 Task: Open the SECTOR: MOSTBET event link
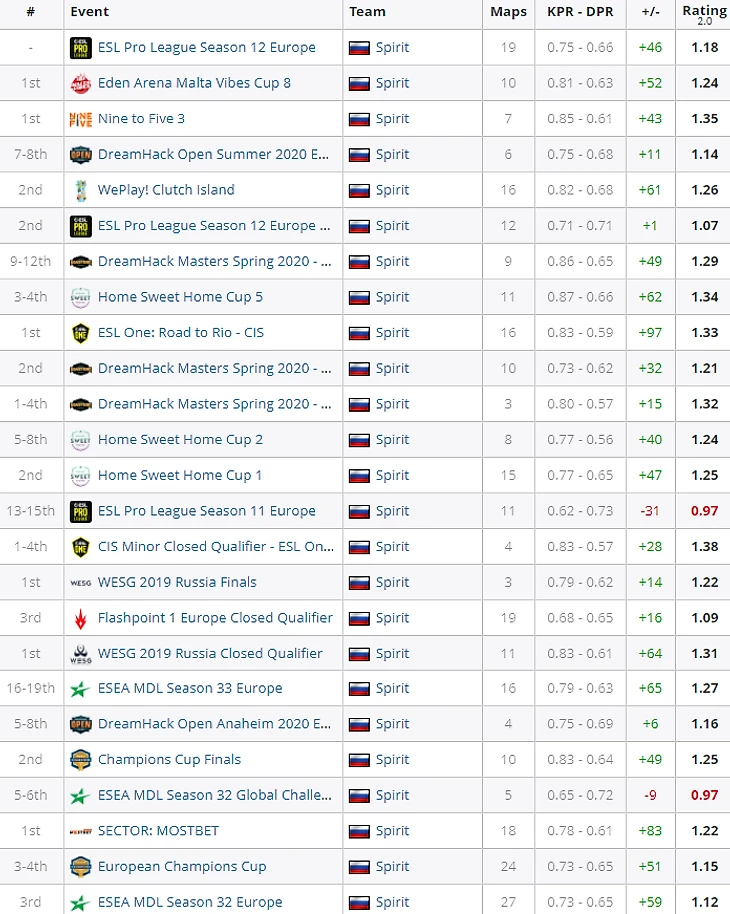pos(158,831)
